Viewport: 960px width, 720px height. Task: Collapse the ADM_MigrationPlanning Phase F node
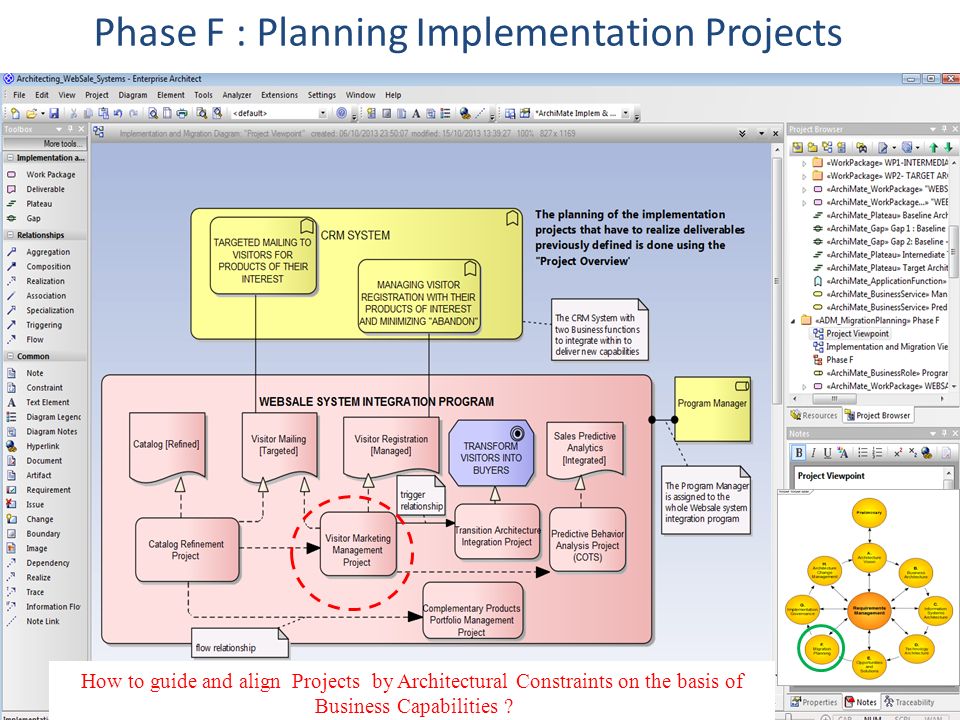[x=794, y=321]
